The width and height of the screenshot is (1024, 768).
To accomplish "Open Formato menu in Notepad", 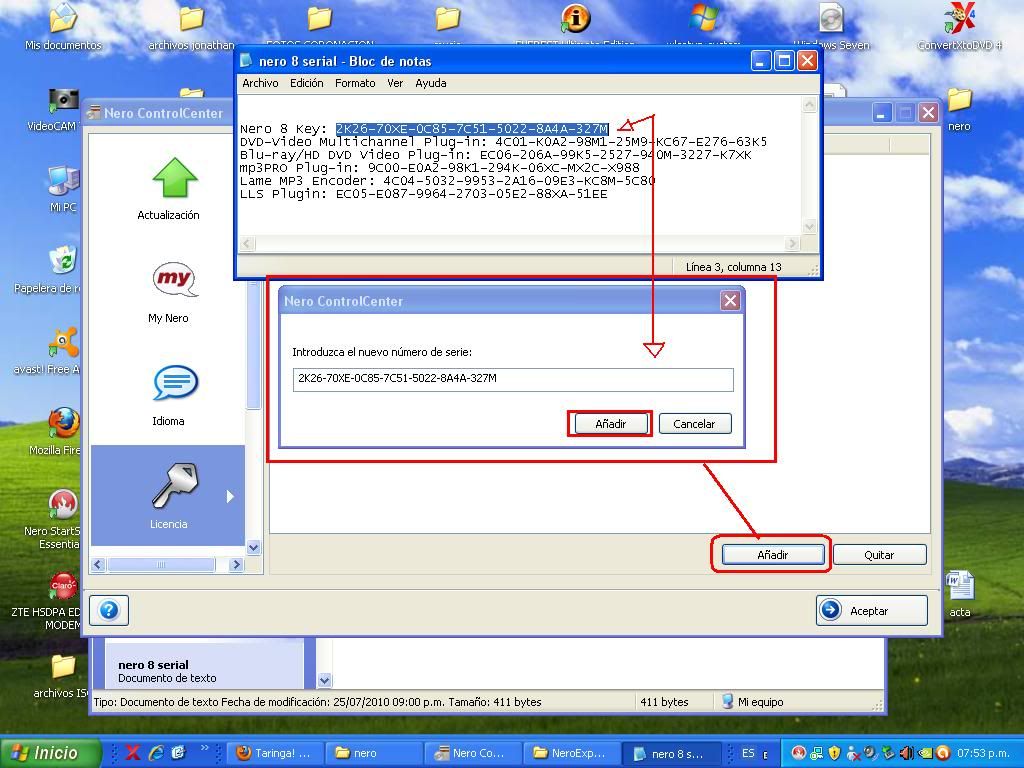I will click(x=355, y=83).
